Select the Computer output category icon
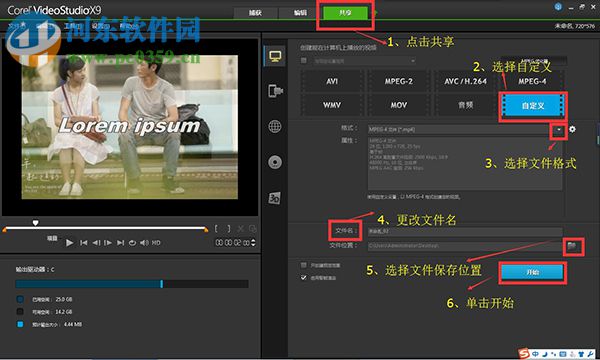Image resolution: width=600 pixels, height=360 pixels. (275, 57)
